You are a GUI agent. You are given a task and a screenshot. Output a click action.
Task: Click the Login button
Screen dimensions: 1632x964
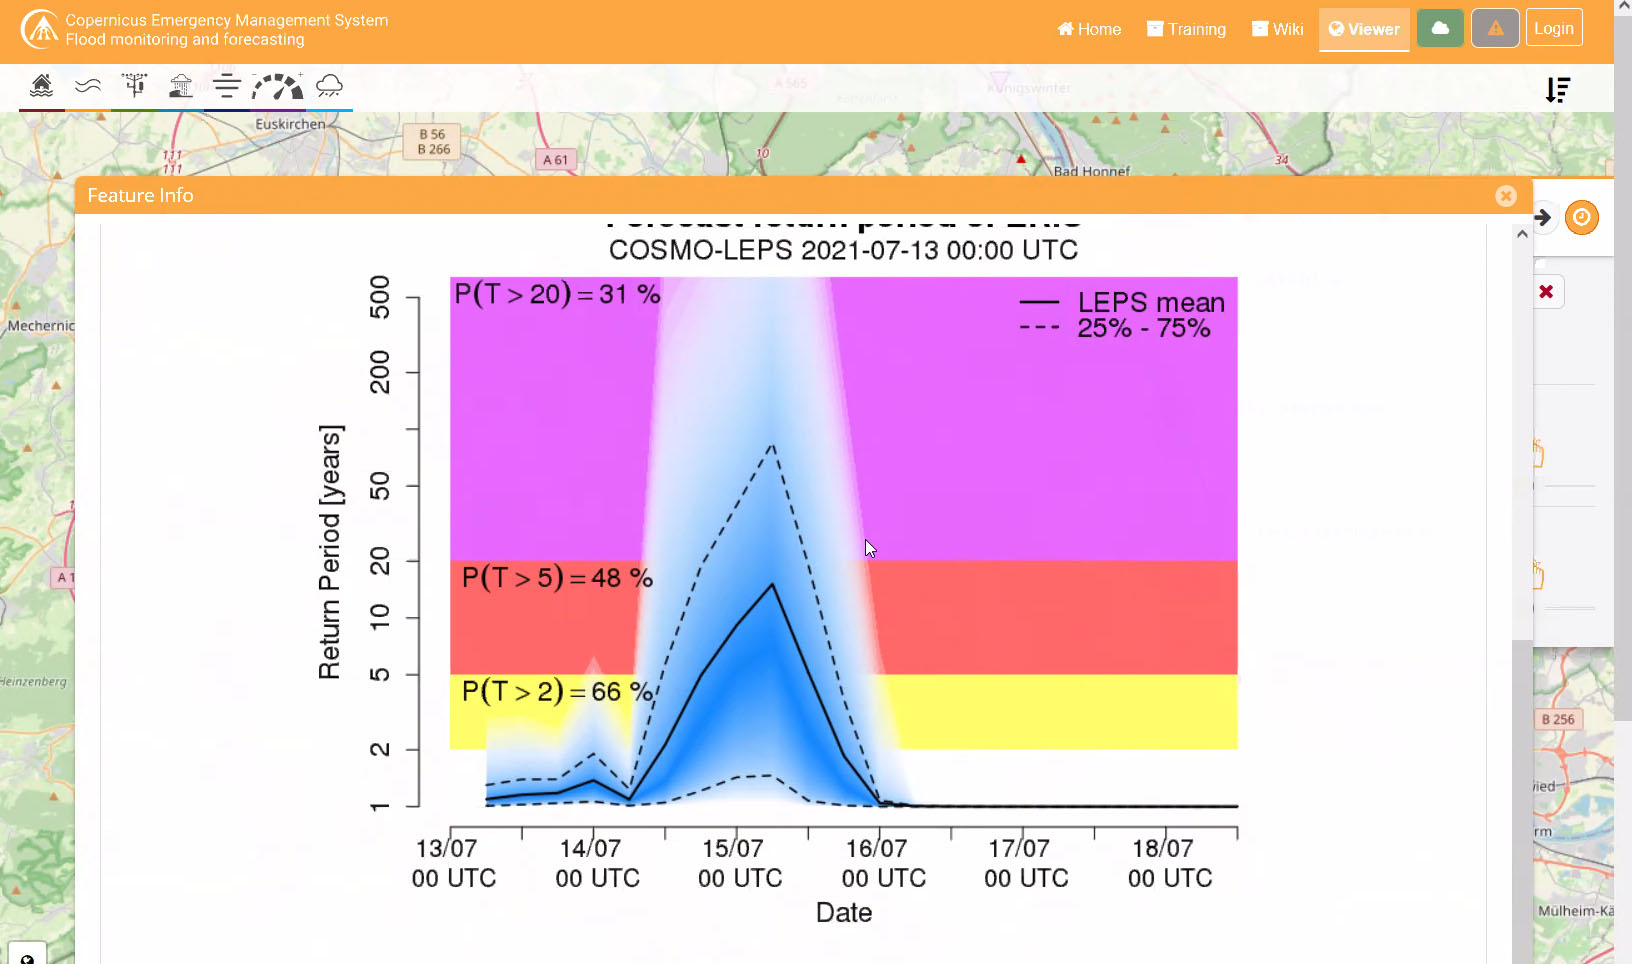pos(1554,29)
